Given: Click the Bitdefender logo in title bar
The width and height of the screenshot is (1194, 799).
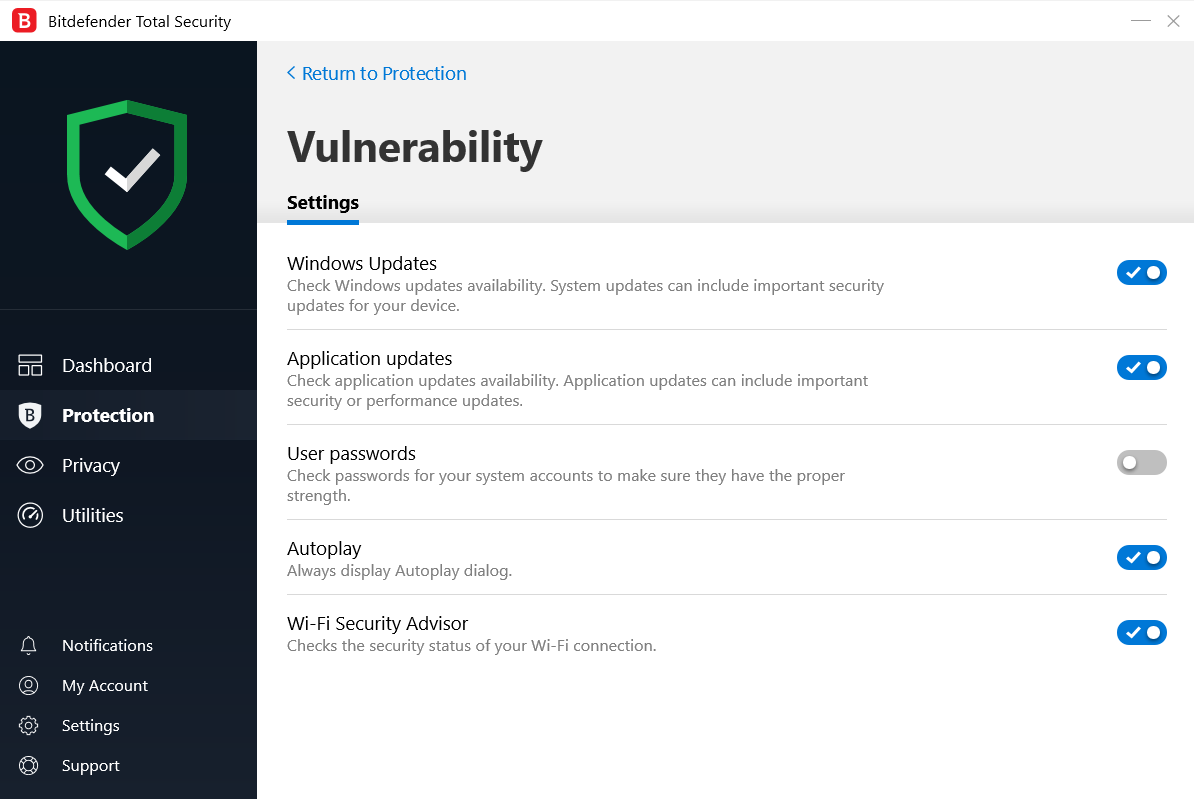Looking at the screenshot, I should (x=24, y=21).
